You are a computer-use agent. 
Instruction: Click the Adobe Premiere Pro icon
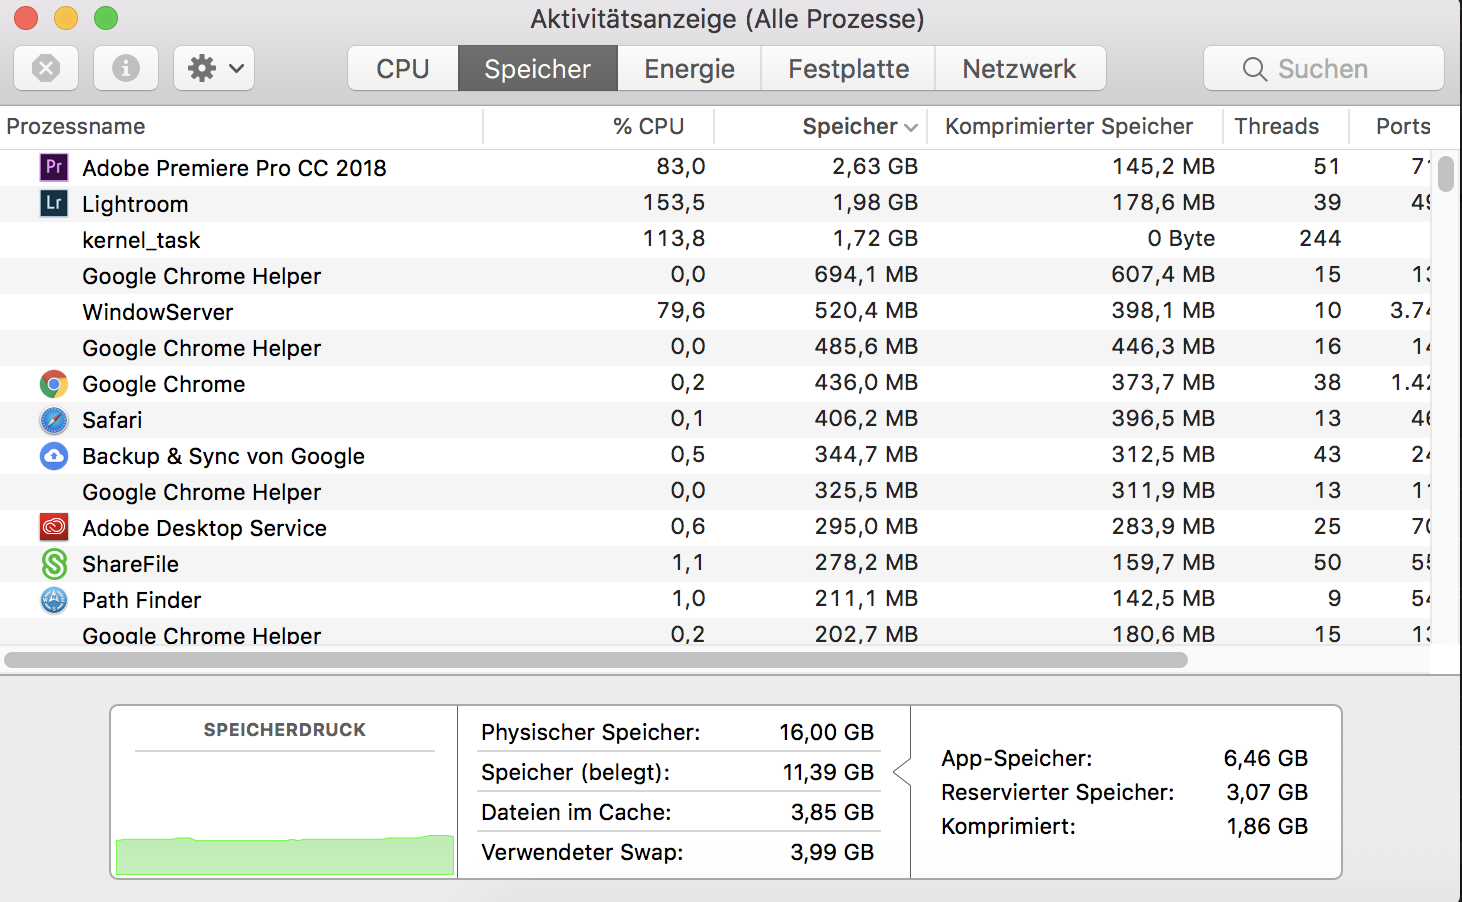[54, 167]
